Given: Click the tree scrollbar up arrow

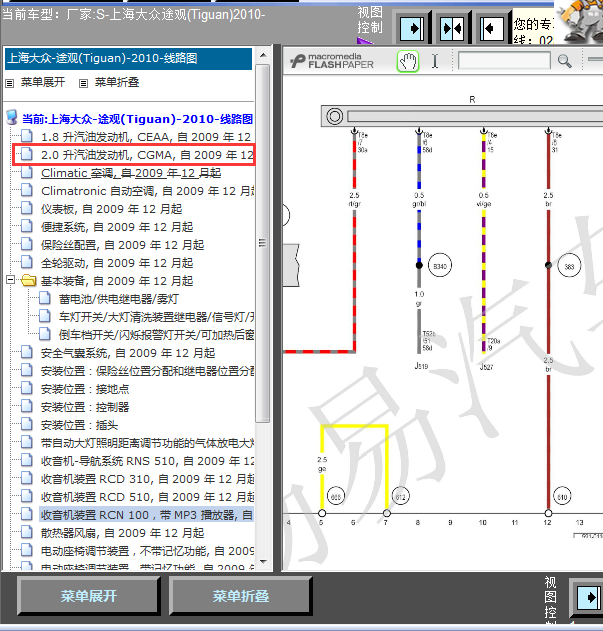Looking at the screenshot, I should tap(263, 55).
